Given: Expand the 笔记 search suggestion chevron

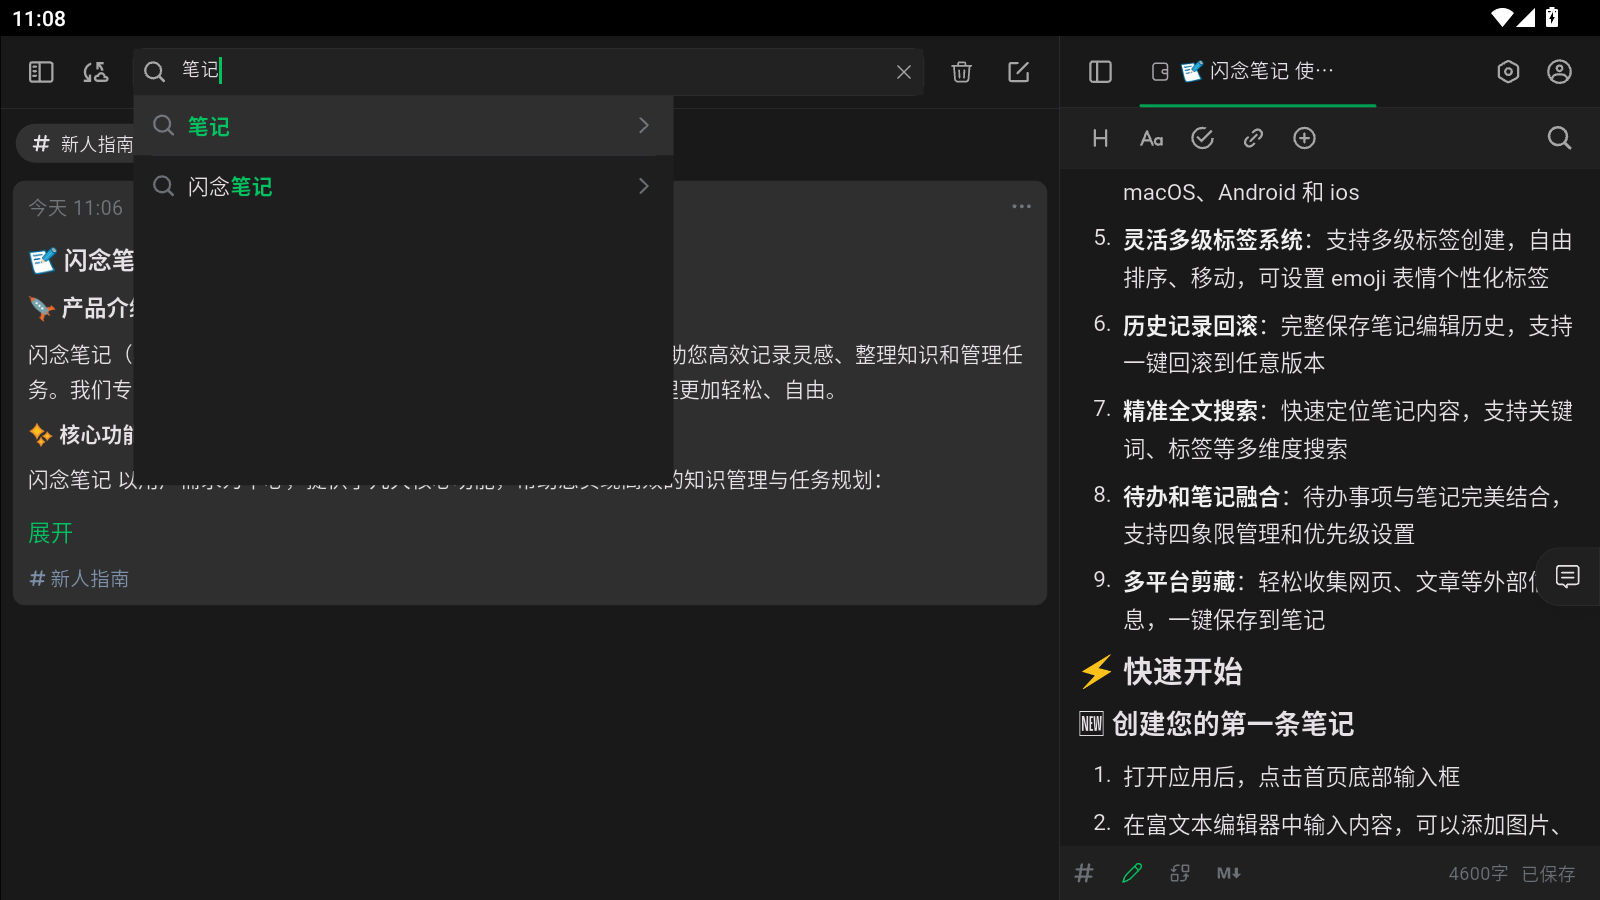Looking at the screenshot, I should click(x=643, y=125).
